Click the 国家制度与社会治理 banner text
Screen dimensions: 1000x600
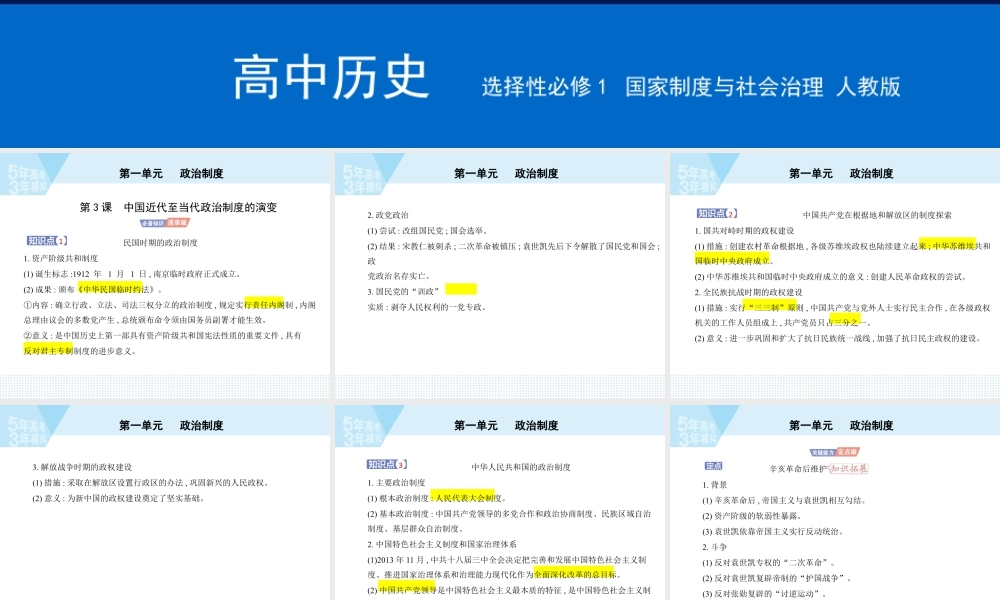click(724, 87)
